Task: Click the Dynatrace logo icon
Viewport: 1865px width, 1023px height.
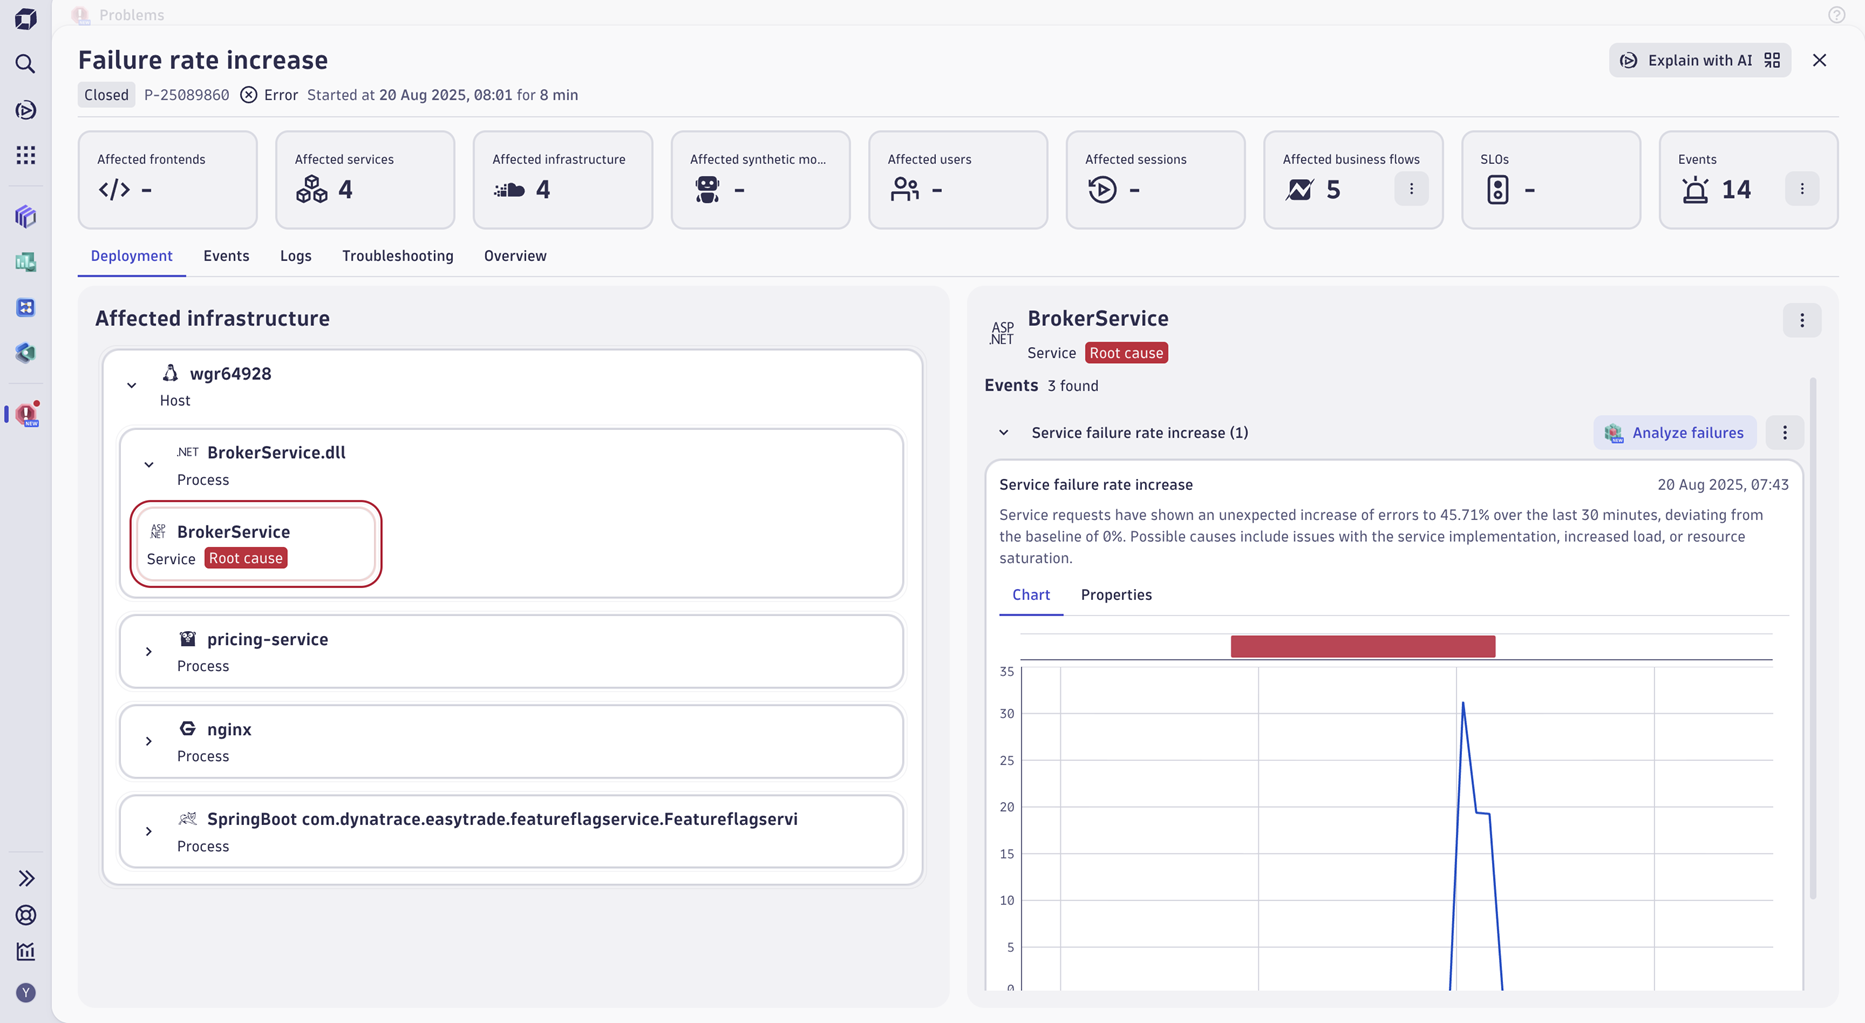Action: point(26,19)
